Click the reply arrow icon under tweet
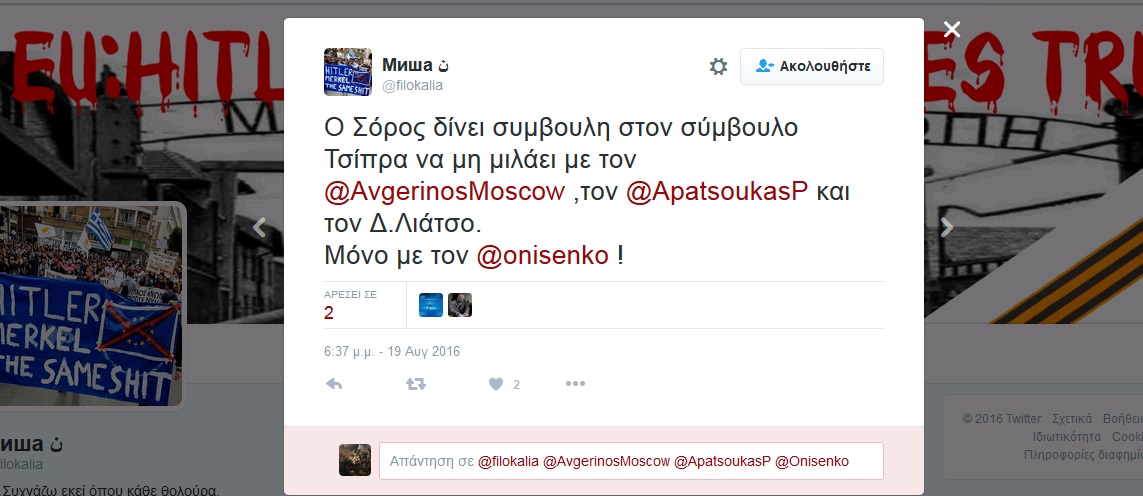Viewport: 1143px width, 496px height. click(x=334, y=384)
